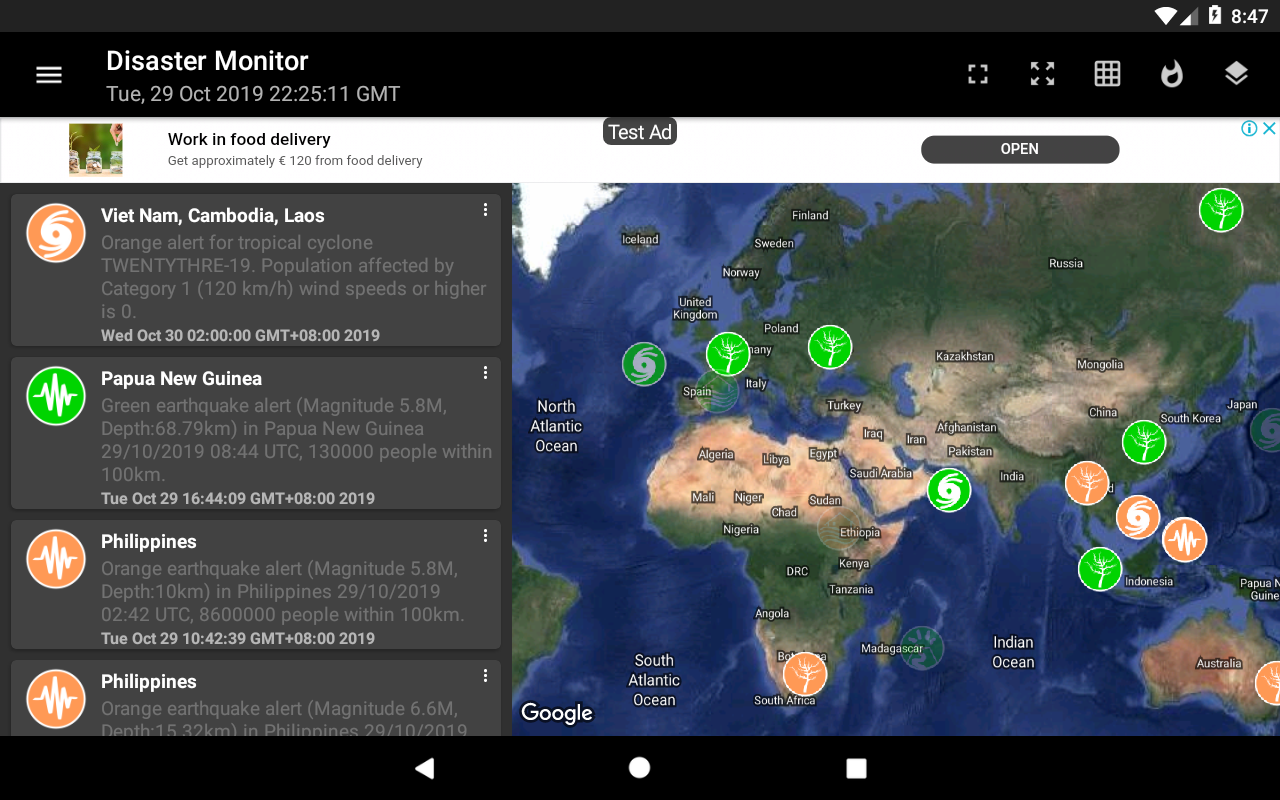Tap the ad info icon

point(1249,128)
